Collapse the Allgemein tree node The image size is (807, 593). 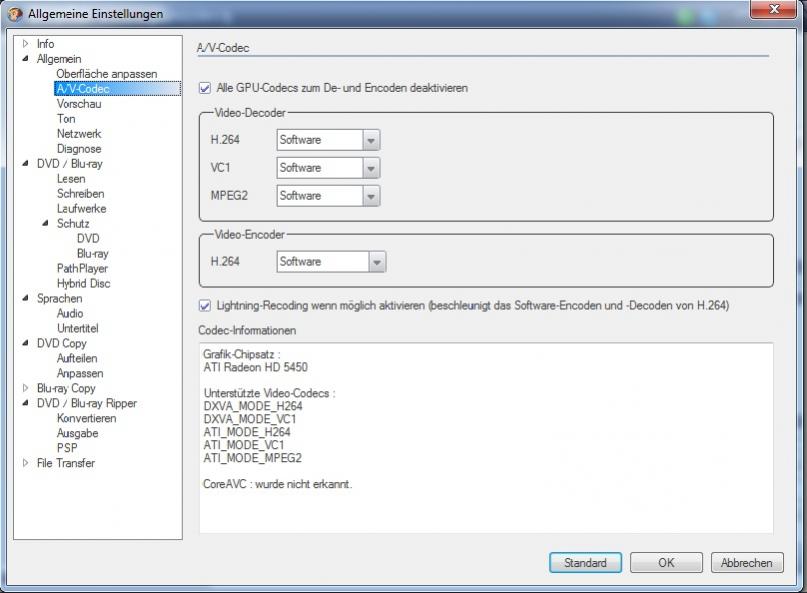[x=26, y=59]
